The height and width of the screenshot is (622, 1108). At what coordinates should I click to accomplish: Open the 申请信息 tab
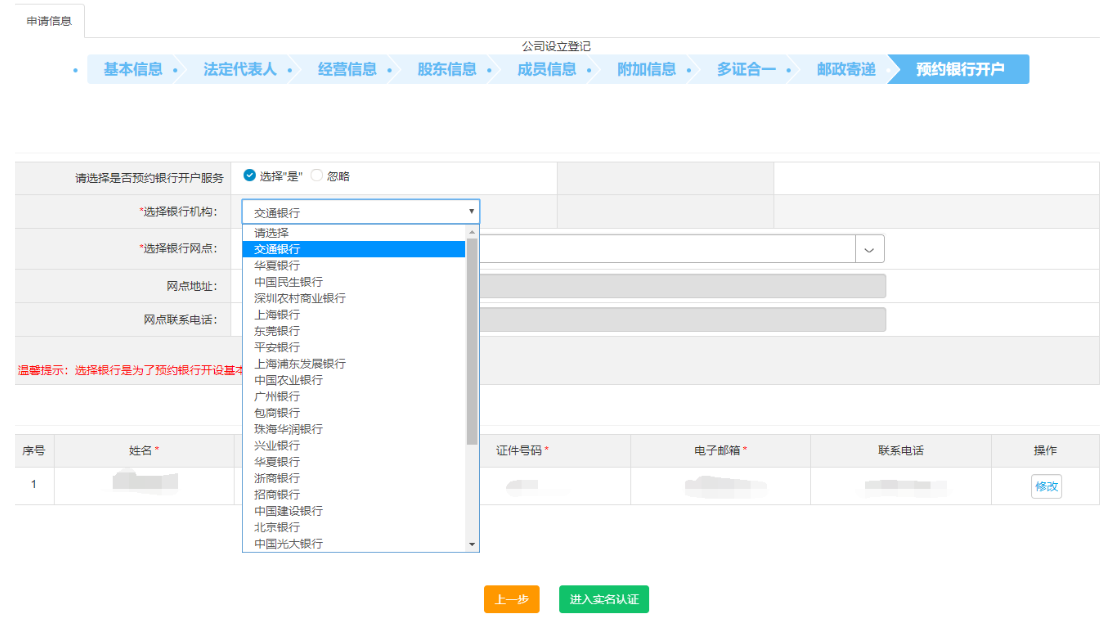[49, 20]
